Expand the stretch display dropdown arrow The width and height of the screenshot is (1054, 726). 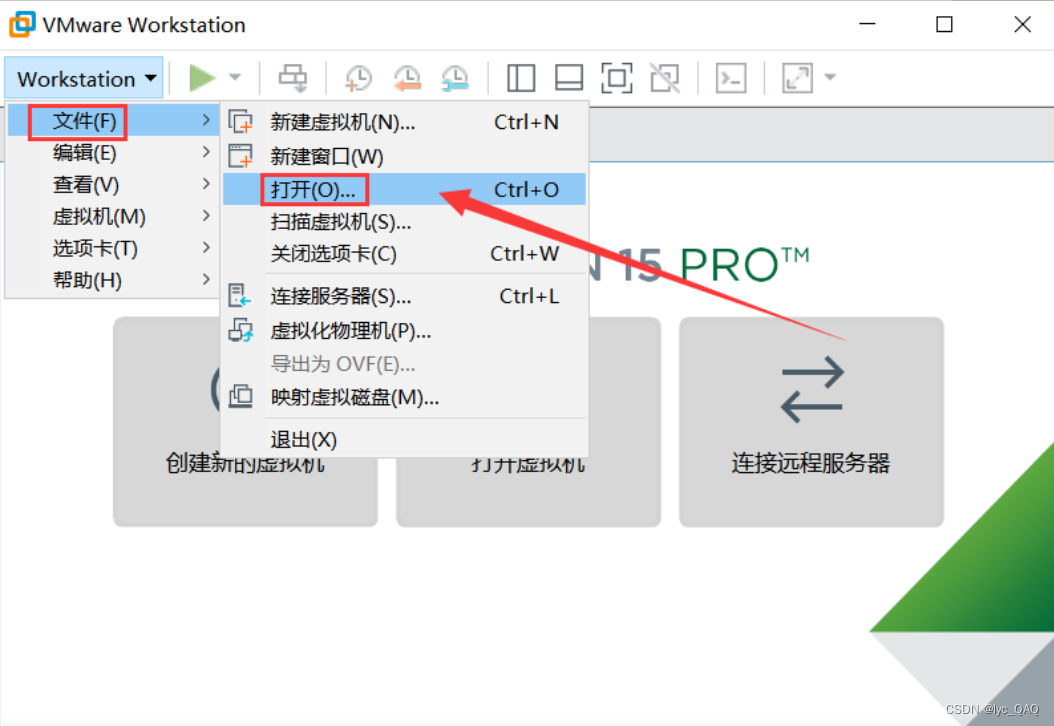[830, 77]
